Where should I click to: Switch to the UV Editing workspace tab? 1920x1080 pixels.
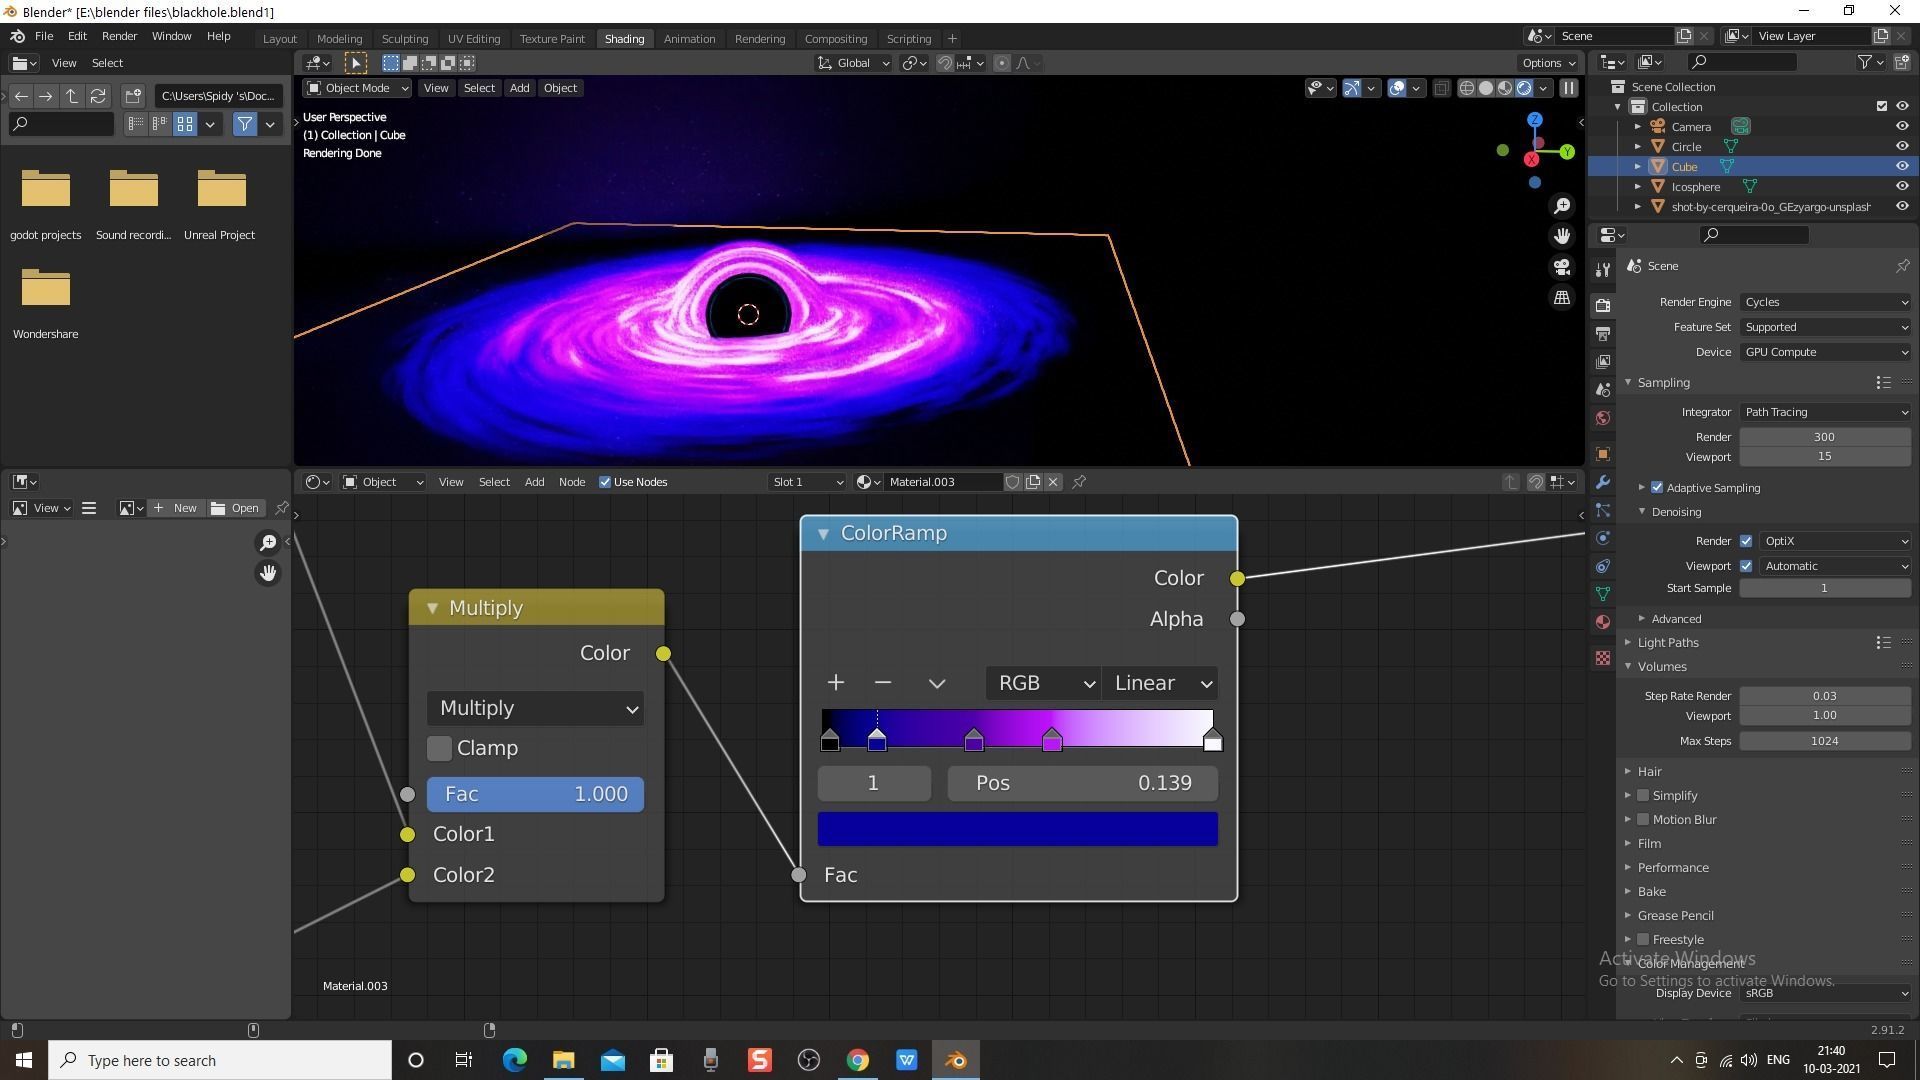point(474,38)
